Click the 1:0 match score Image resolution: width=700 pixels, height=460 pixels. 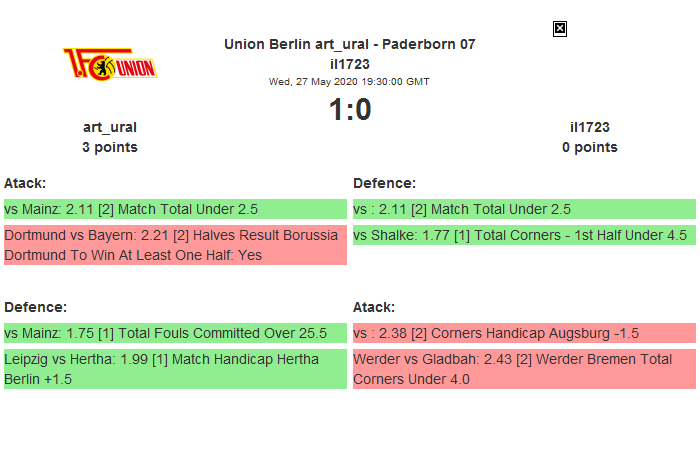350,110
